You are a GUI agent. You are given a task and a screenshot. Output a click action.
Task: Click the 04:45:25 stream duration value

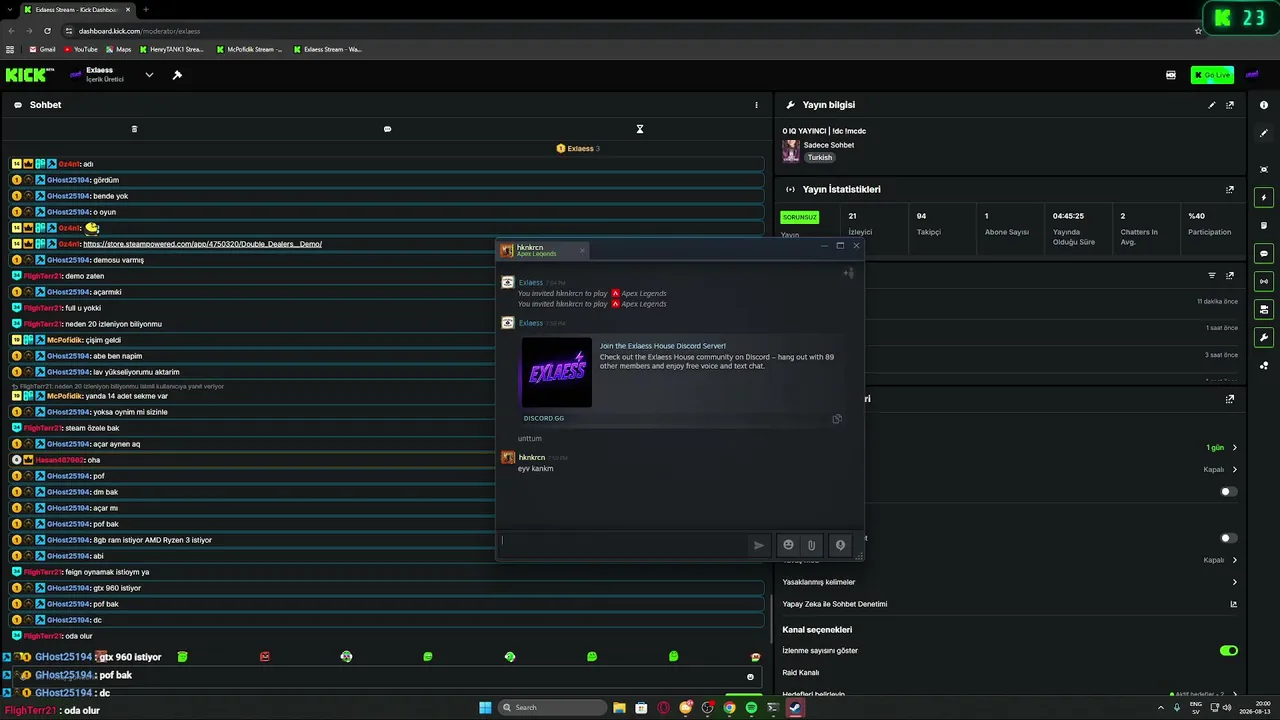point(1068,216)
